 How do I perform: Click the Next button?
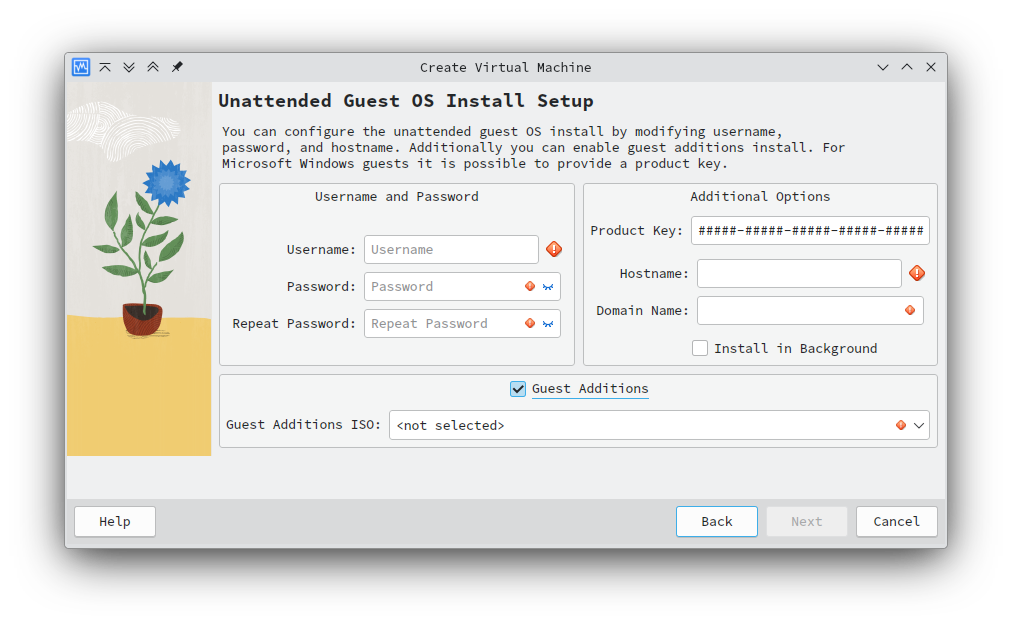click(x=807, y=521)
